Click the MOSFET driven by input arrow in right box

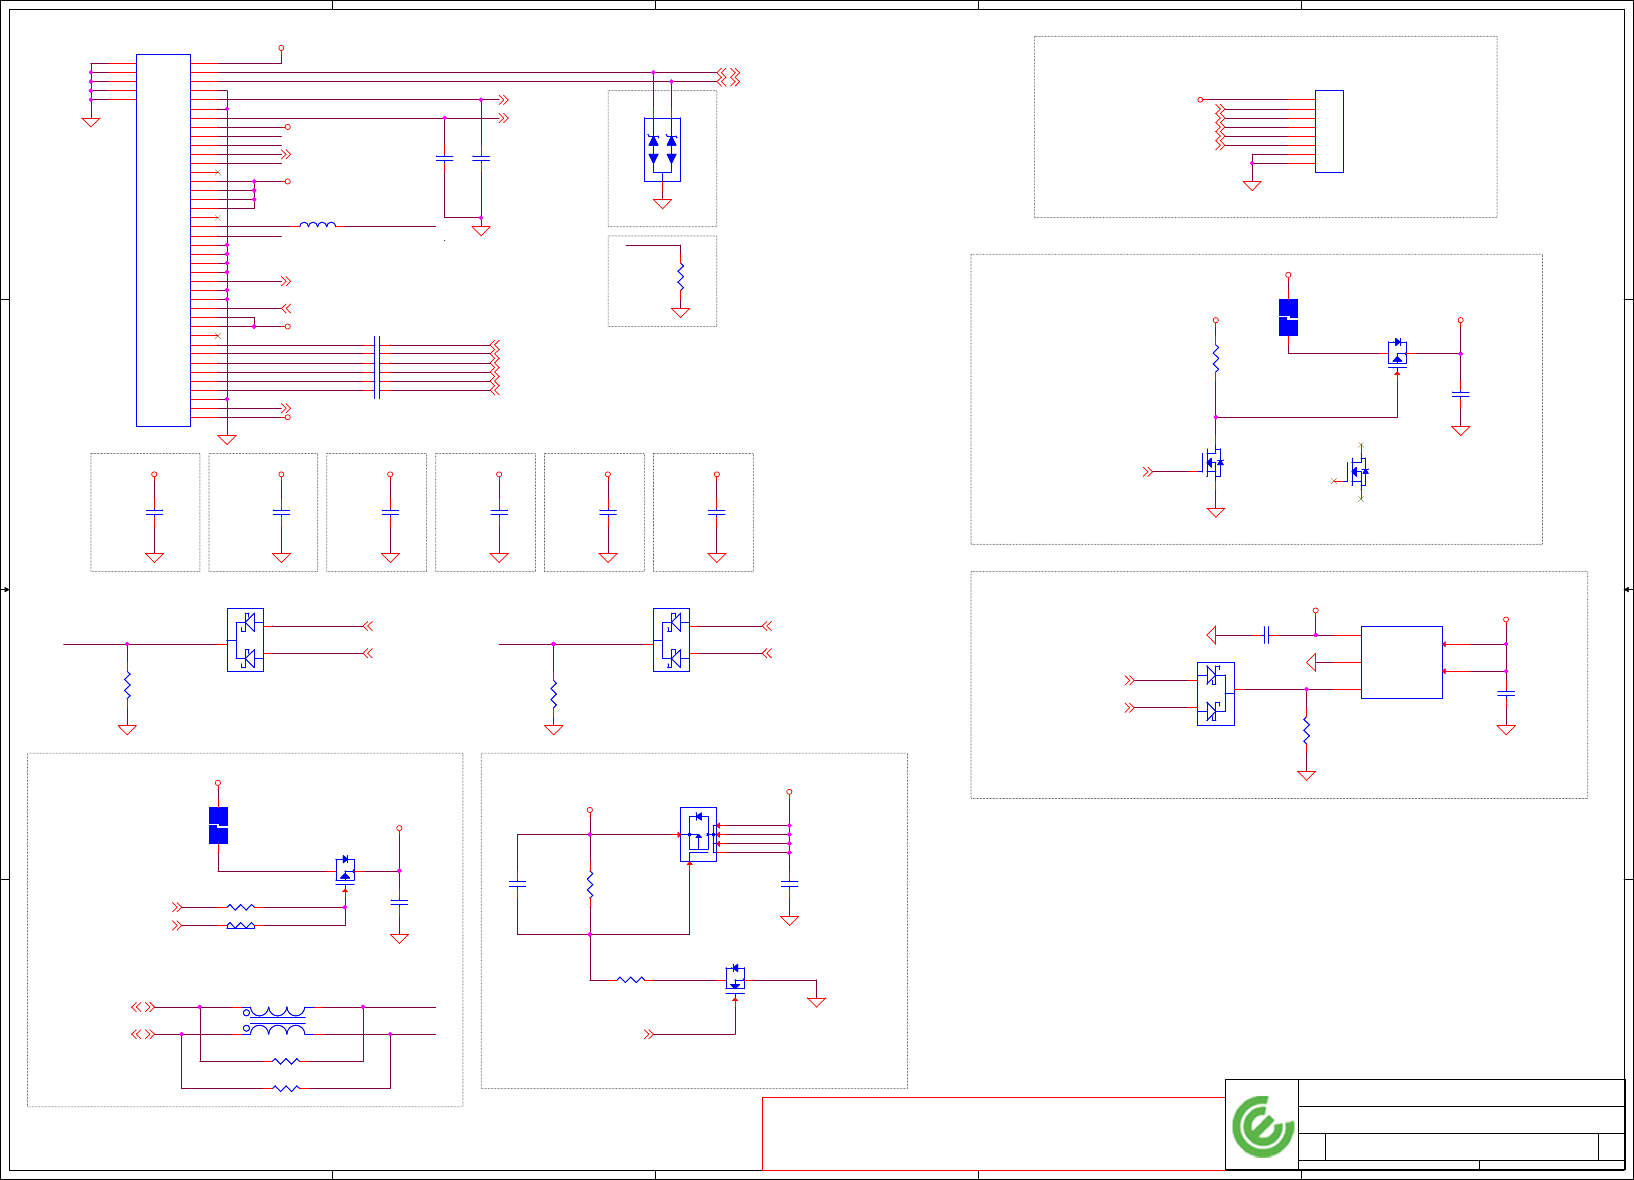point(1213,462)
